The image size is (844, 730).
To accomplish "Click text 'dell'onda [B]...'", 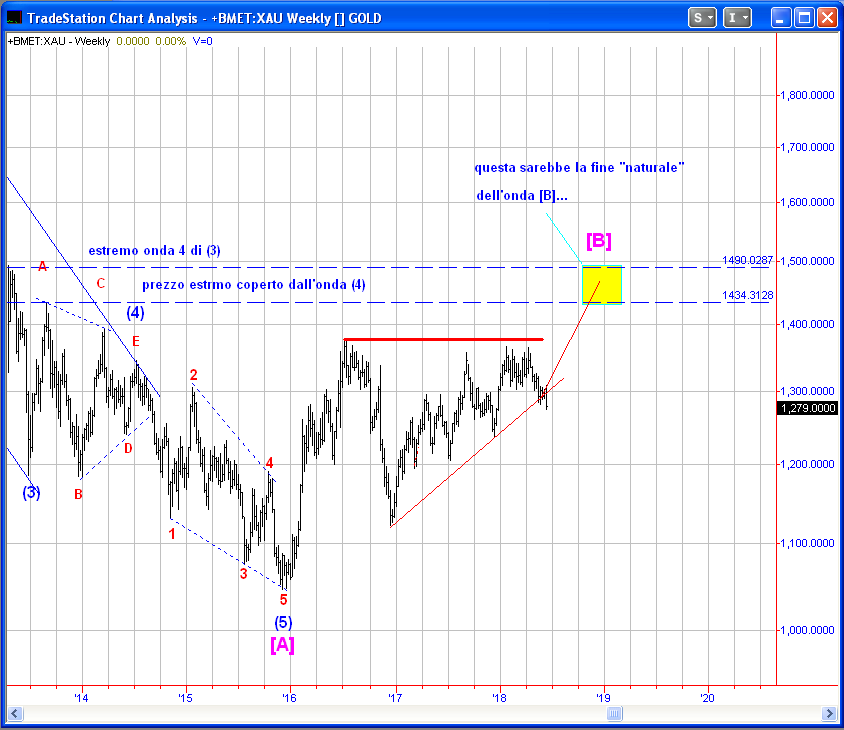I will click(522, 195).
